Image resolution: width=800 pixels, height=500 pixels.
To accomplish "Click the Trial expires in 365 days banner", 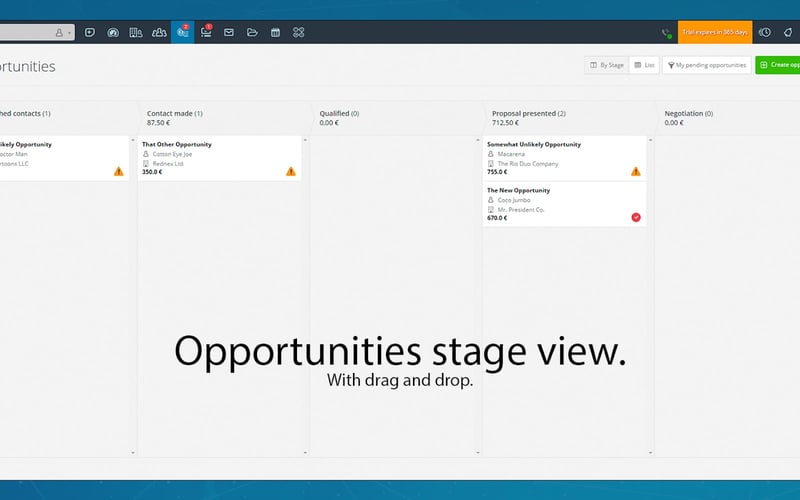I will pyautogui.click(x=715, y=32).
